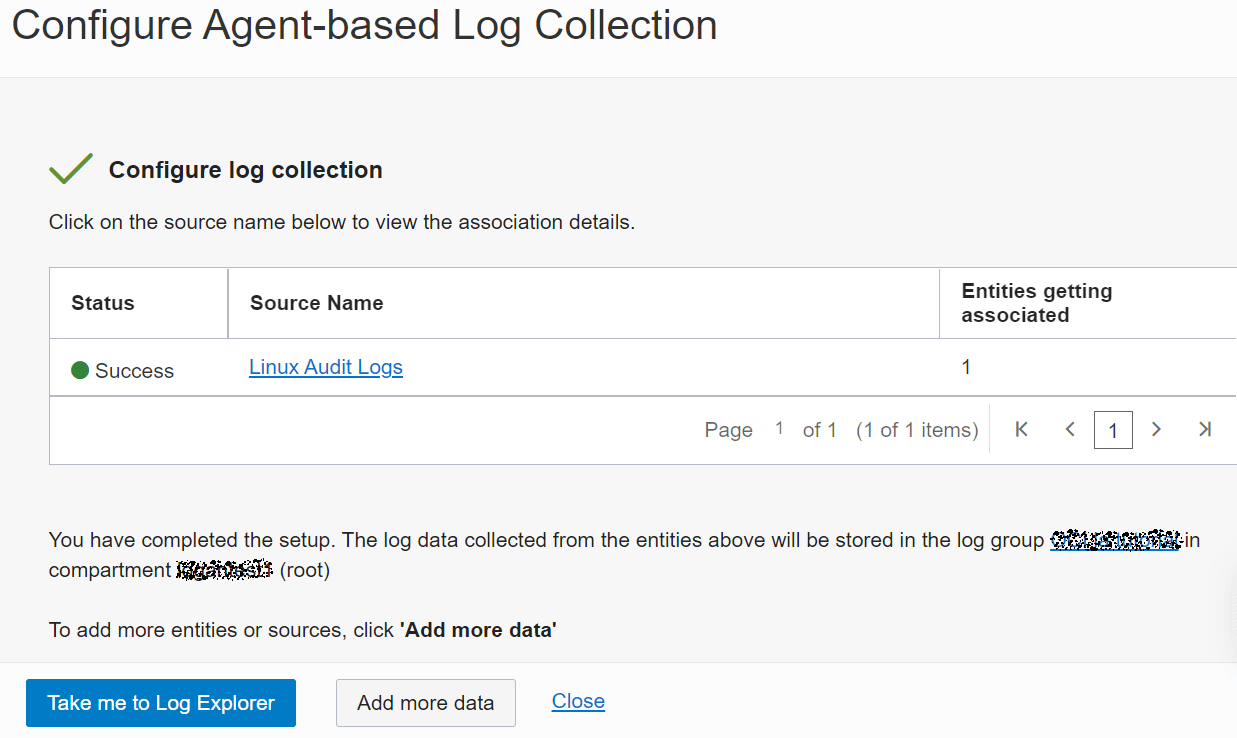Select the entities count cell showing 1

click(966, 367)
